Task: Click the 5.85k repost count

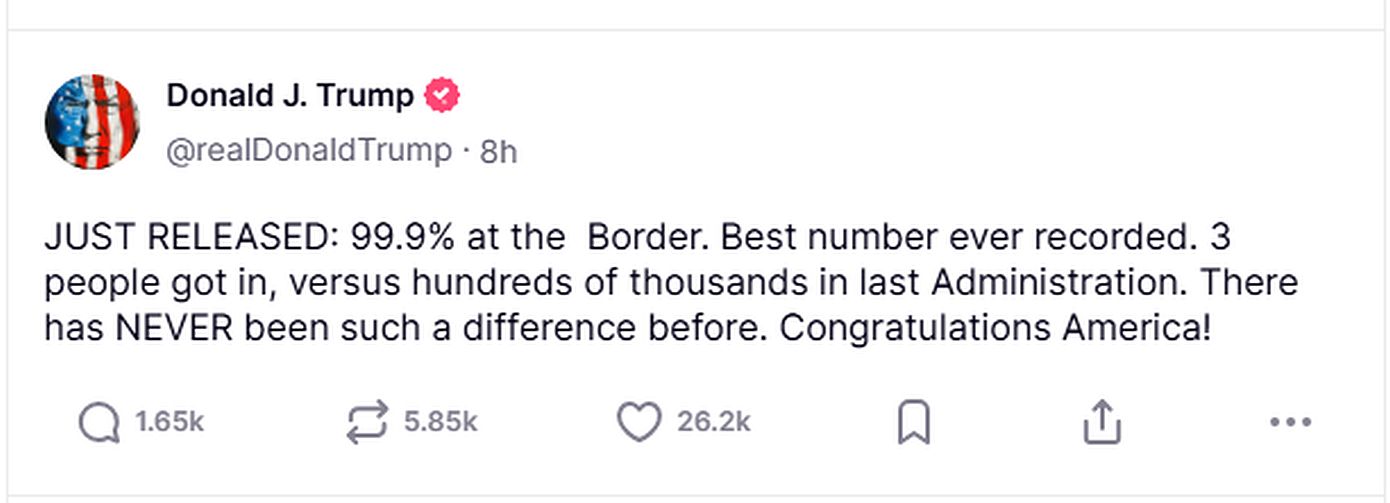Action: 441,423
